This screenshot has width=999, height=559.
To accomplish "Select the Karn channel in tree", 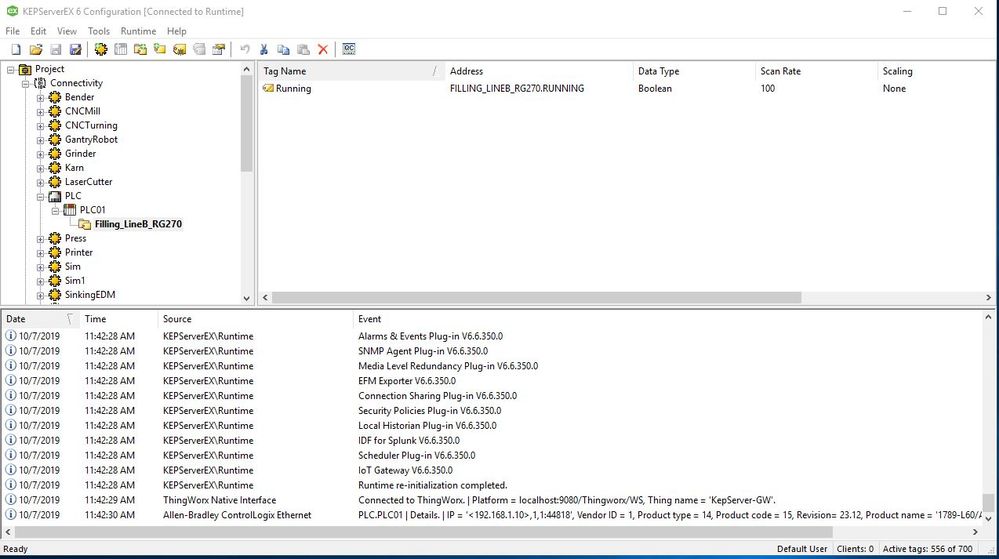I will point(74,168).
